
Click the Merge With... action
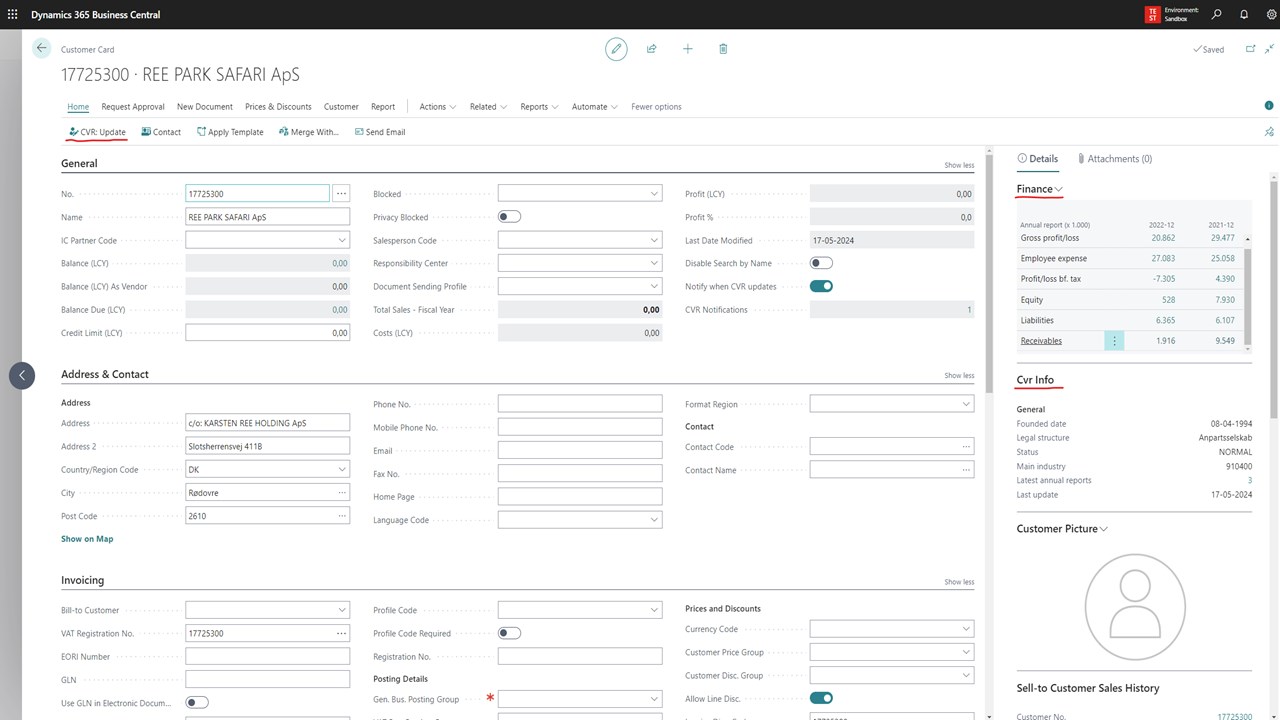pyautogui.click(x=309, y=132)
